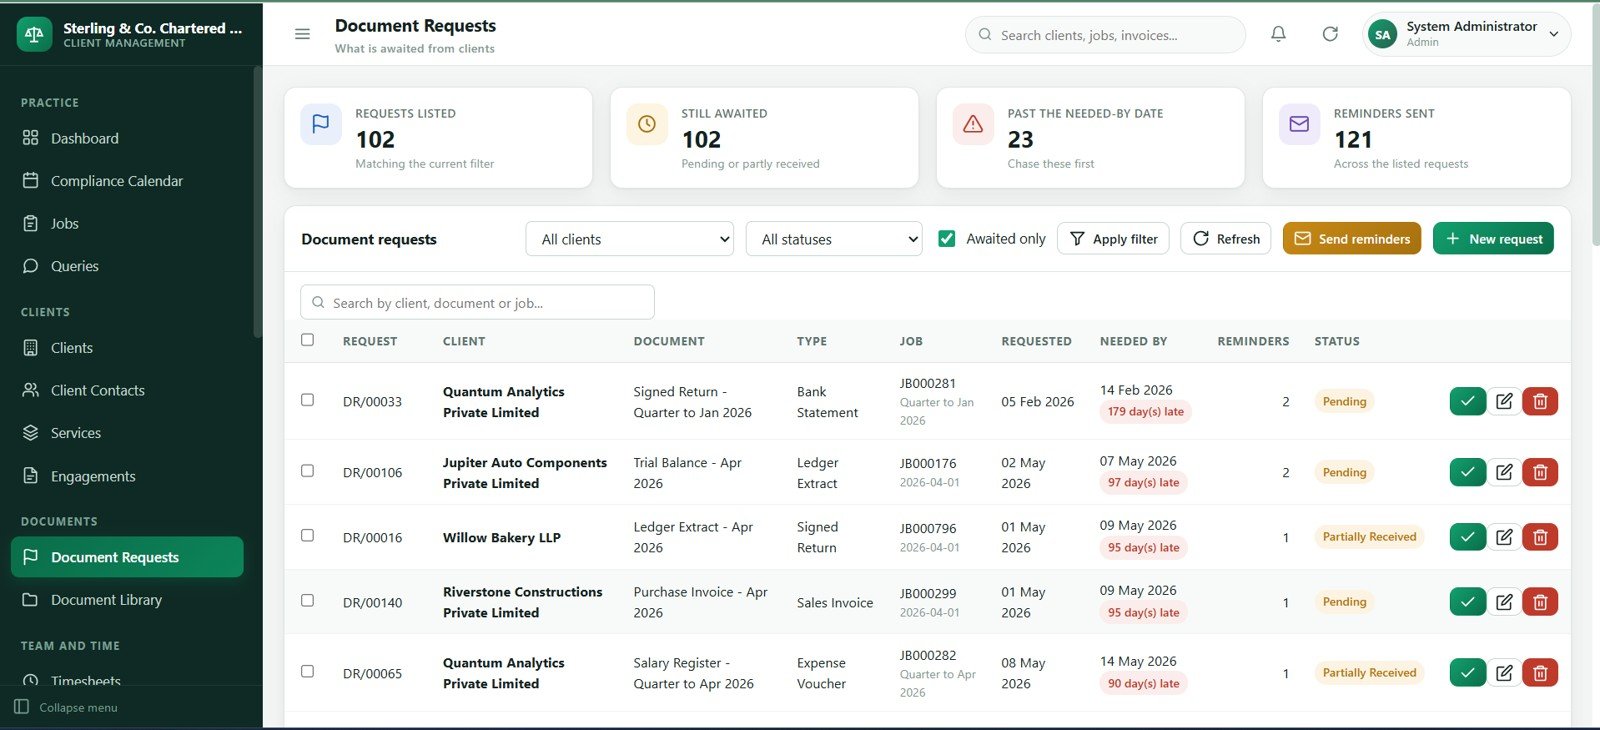Click the global search clients, jobs, invoices field
The width and height of the screenshot is (1600, 730).
tap(1105, 35)
